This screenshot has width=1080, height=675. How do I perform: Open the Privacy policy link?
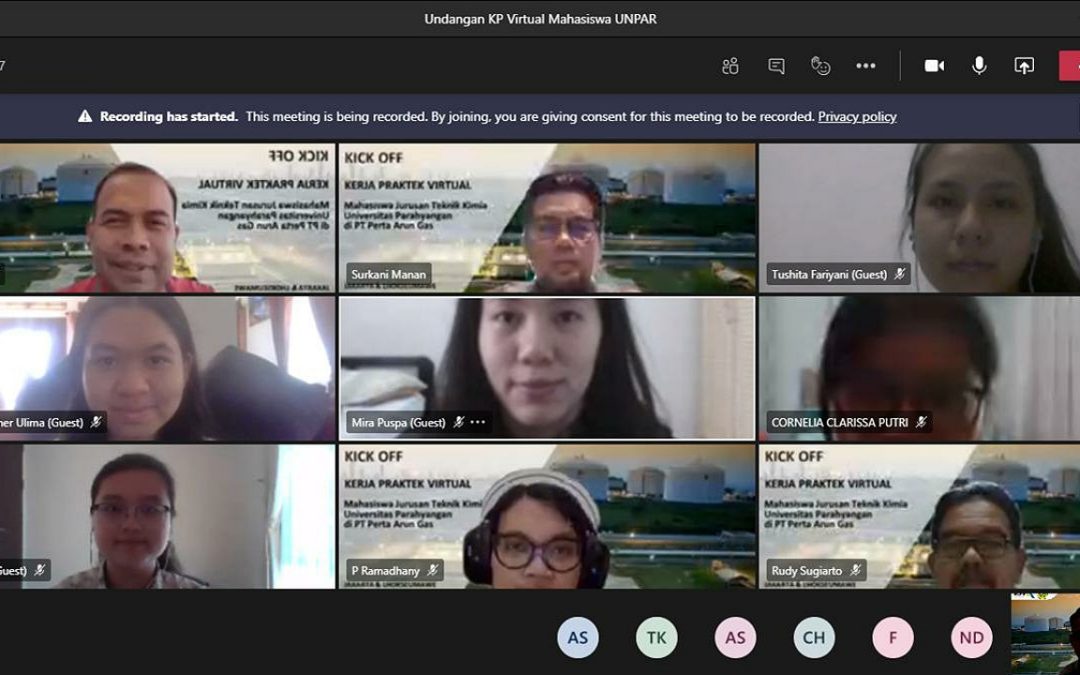(x=857, y=116)
